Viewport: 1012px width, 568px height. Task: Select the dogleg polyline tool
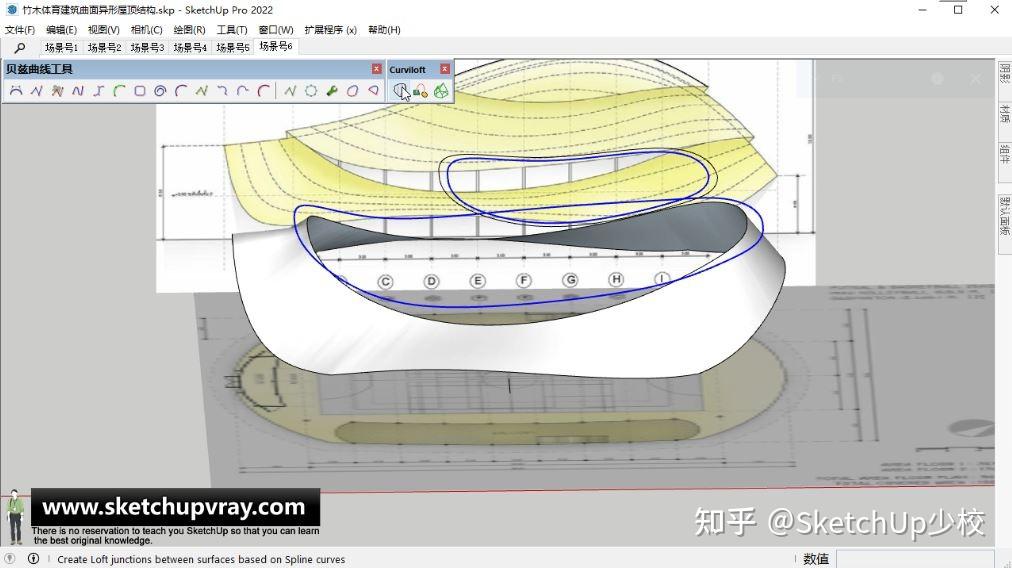(99, 91)
